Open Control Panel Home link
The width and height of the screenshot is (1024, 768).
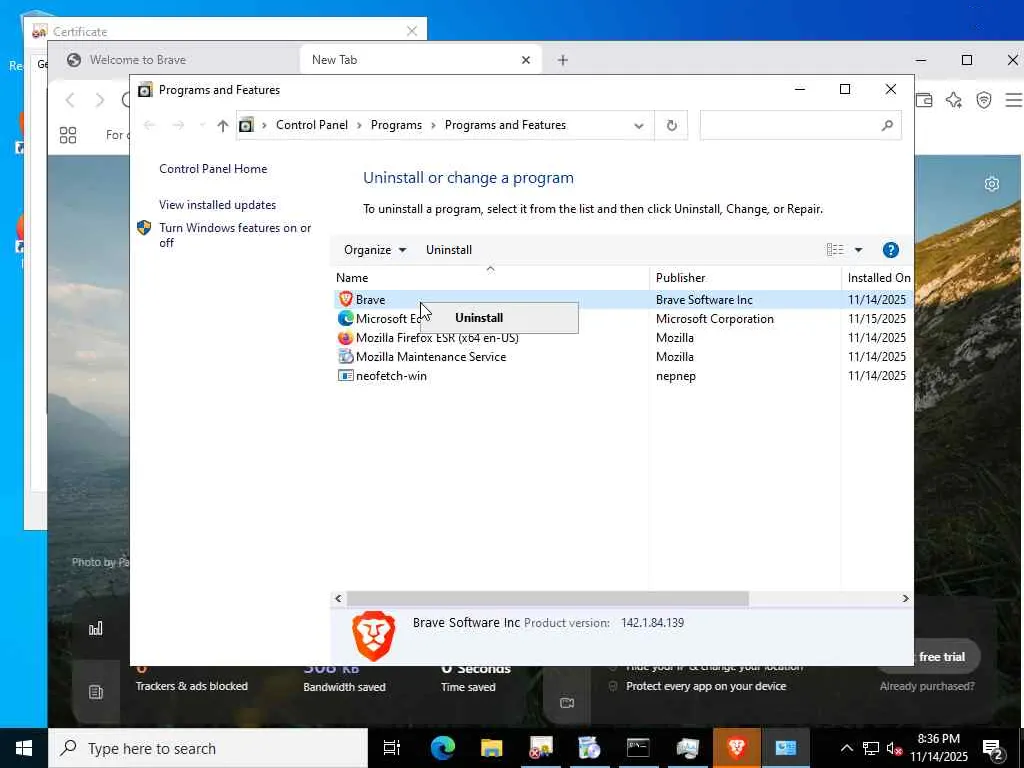[213, 169]
